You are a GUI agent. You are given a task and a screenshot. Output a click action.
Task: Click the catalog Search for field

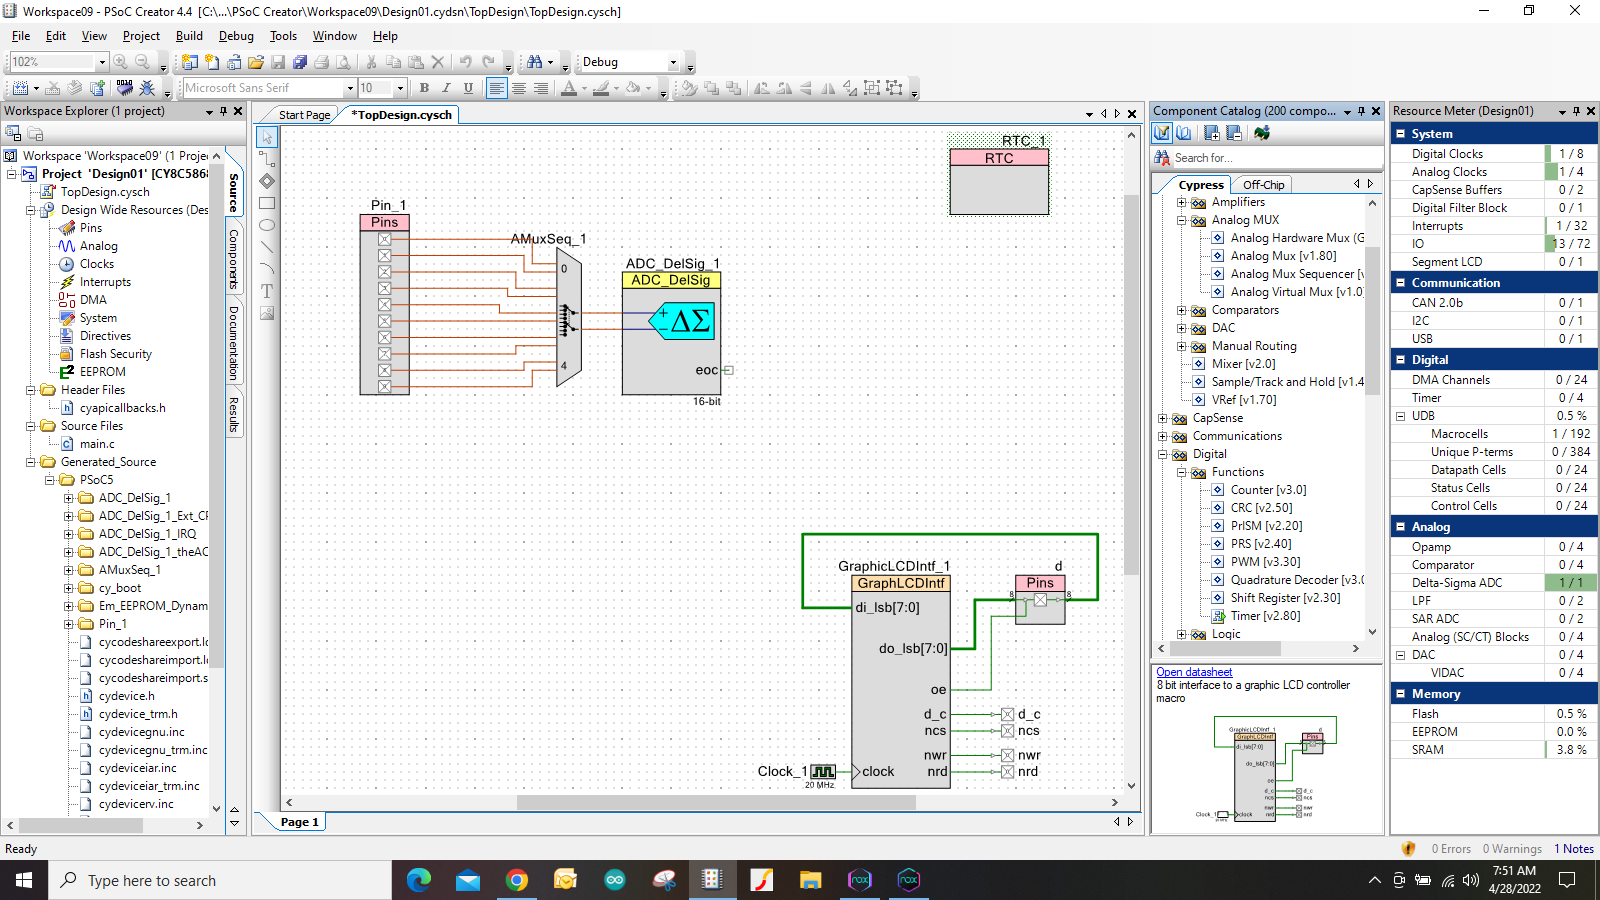tap(1276, 158)
